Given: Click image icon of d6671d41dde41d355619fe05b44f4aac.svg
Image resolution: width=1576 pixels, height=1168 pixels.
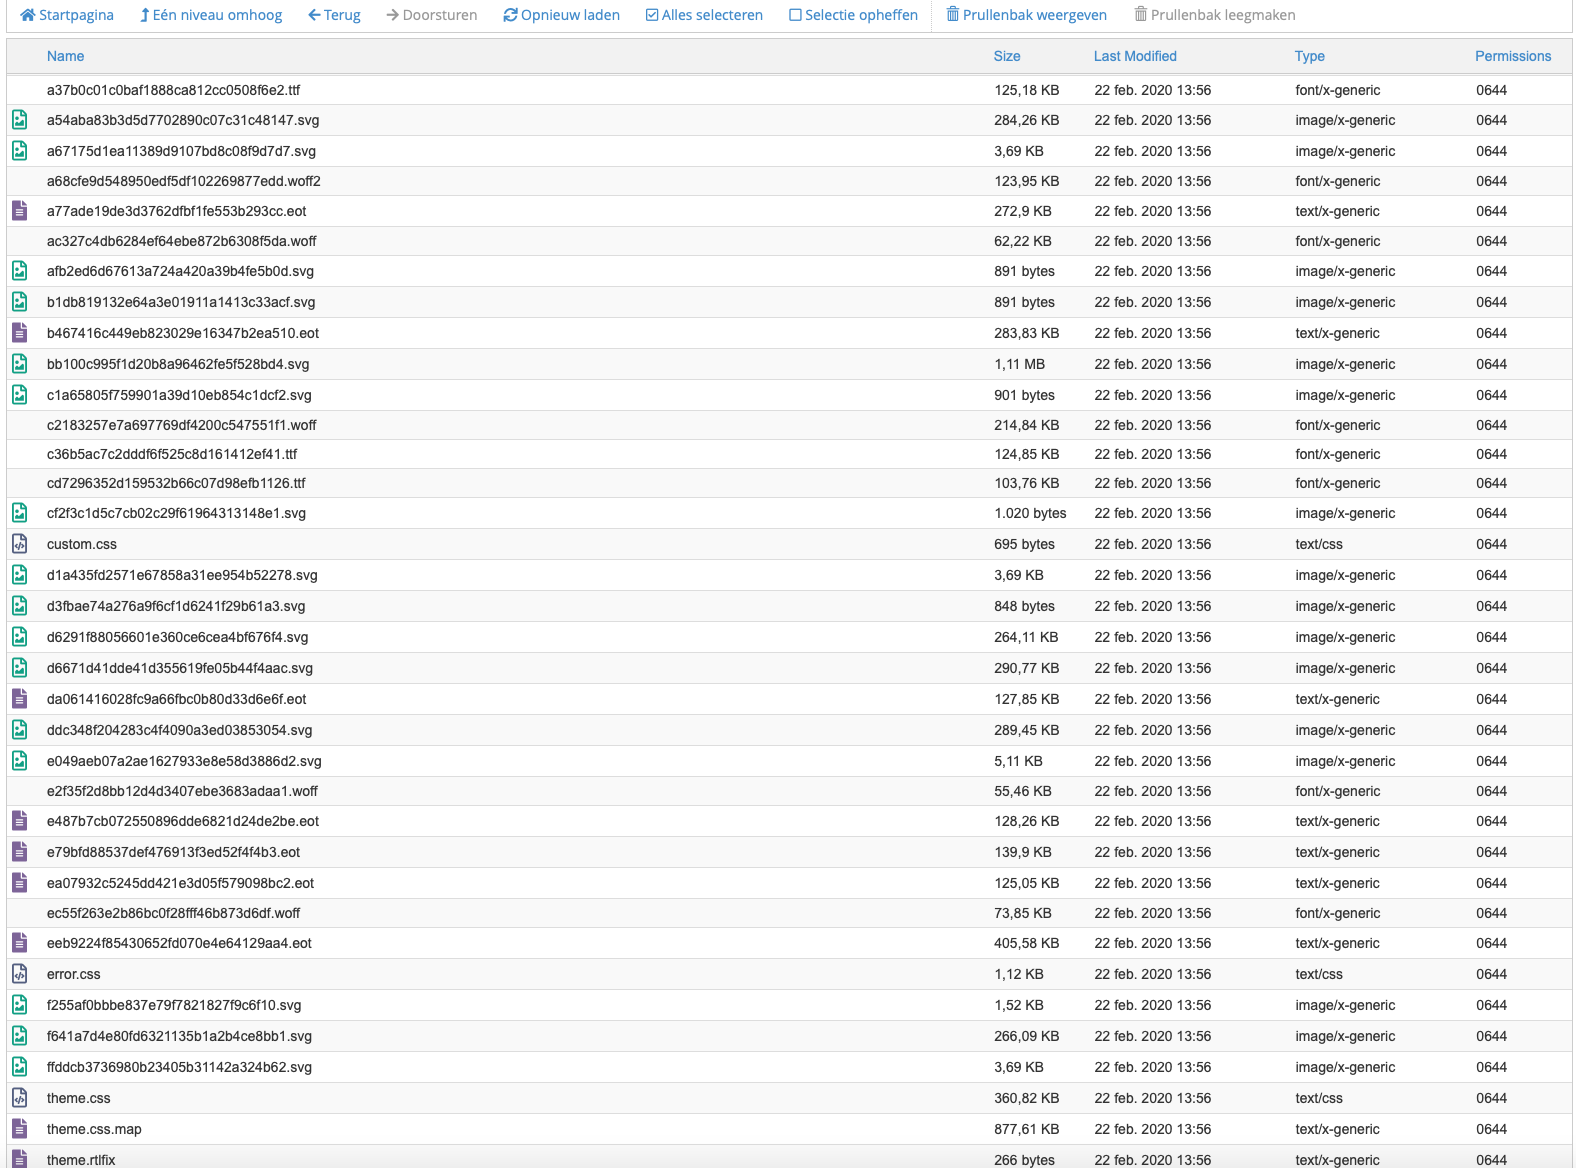Looking at the screenshot, I should coord(19,668).
